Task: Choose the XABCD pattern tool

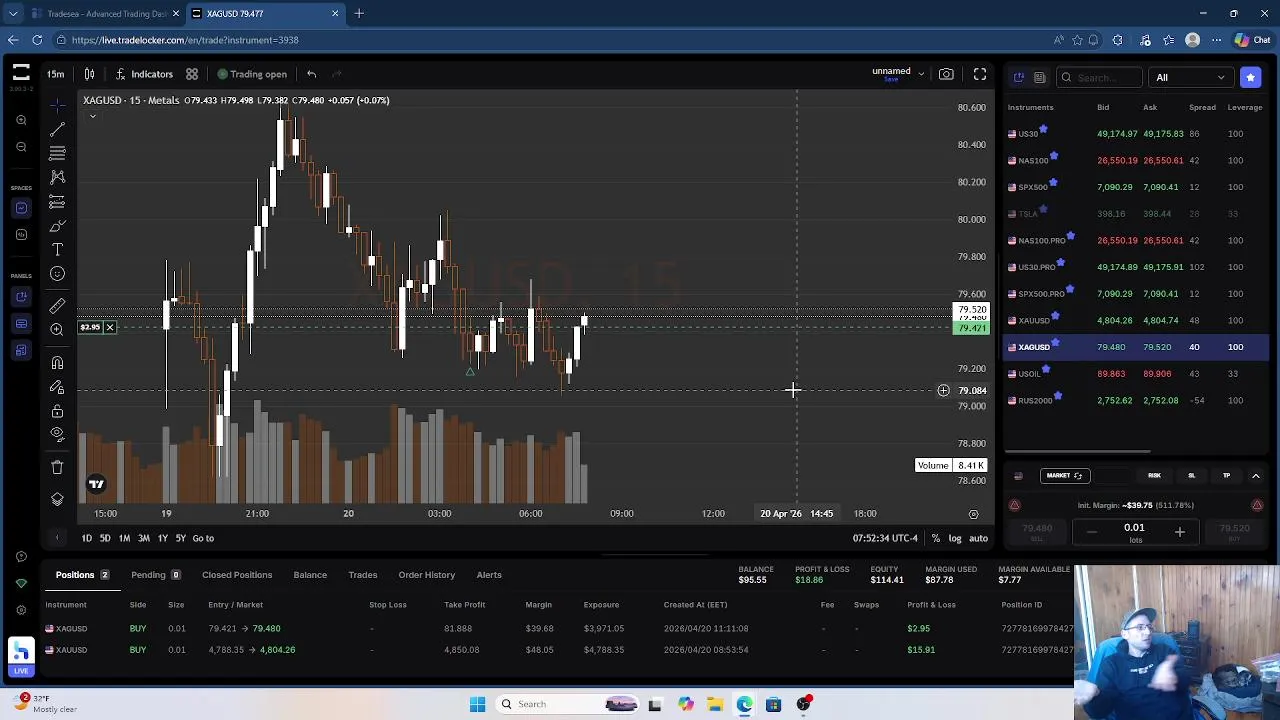Action: pos(57,177)
